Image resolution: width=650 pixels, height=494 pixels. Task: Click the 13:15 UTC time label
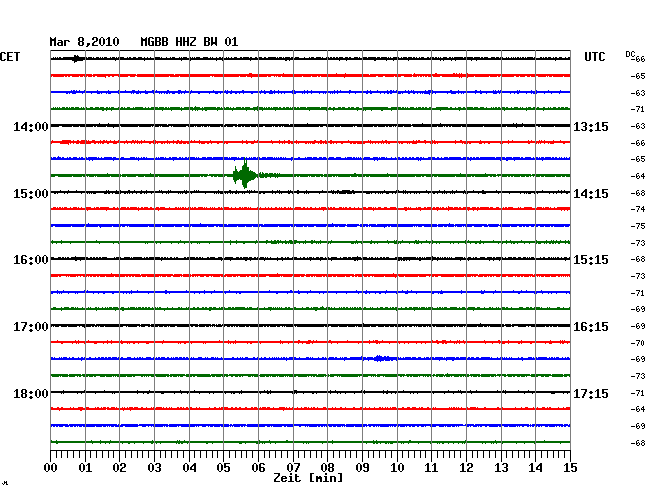[x=591, y=126]
